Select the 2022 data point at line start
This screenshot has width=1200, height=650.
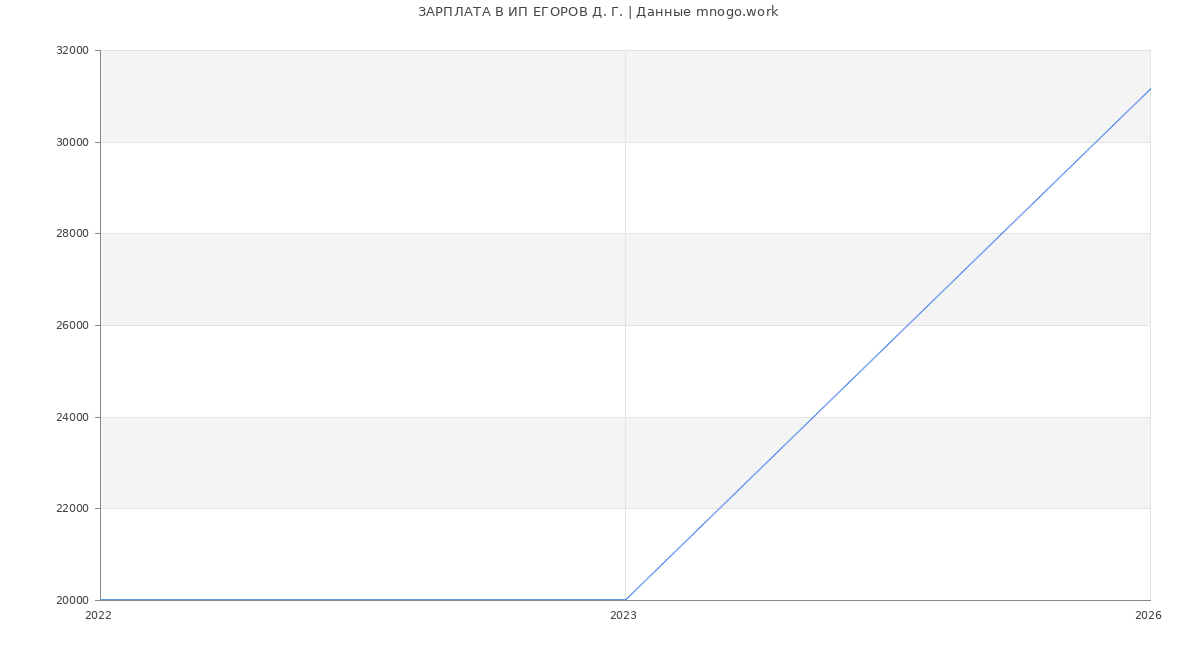(101, 600)
